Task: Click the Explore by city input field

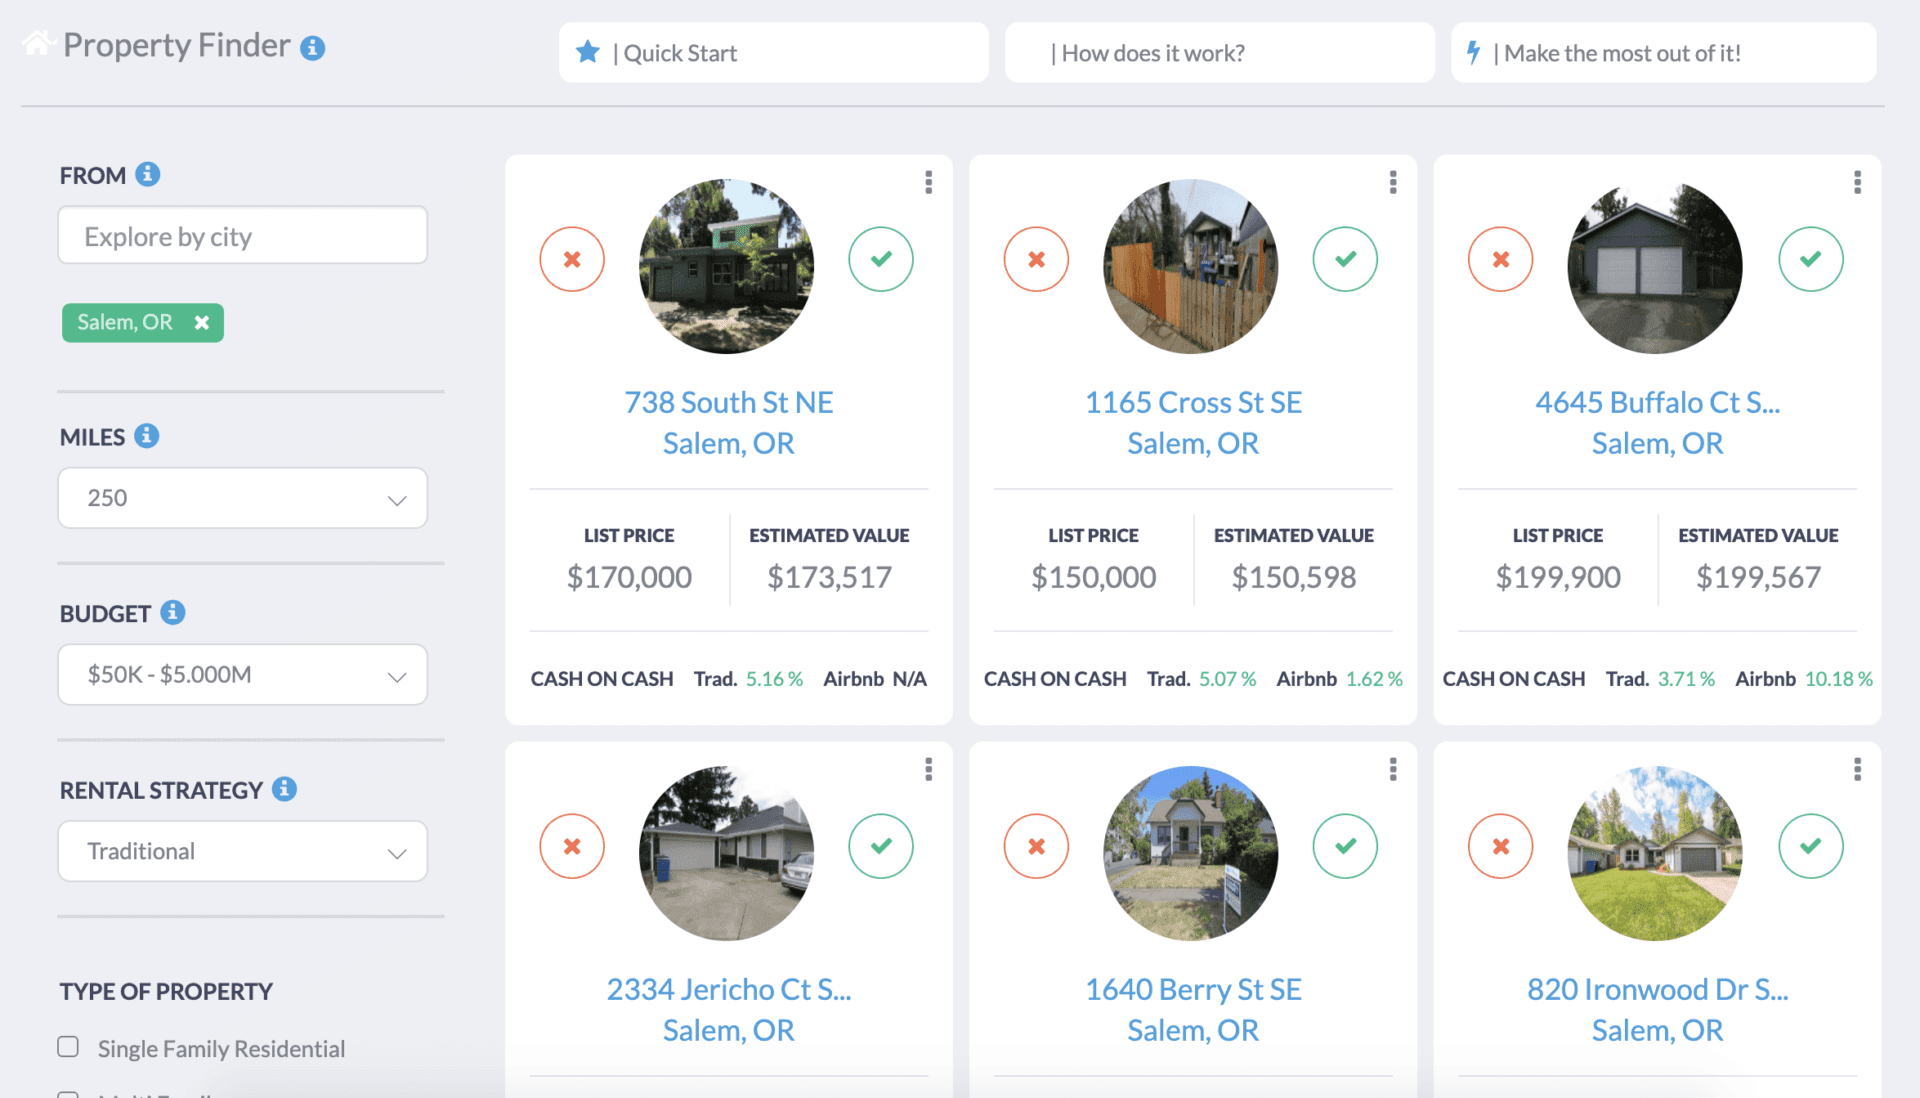Action: click(242, 235)
